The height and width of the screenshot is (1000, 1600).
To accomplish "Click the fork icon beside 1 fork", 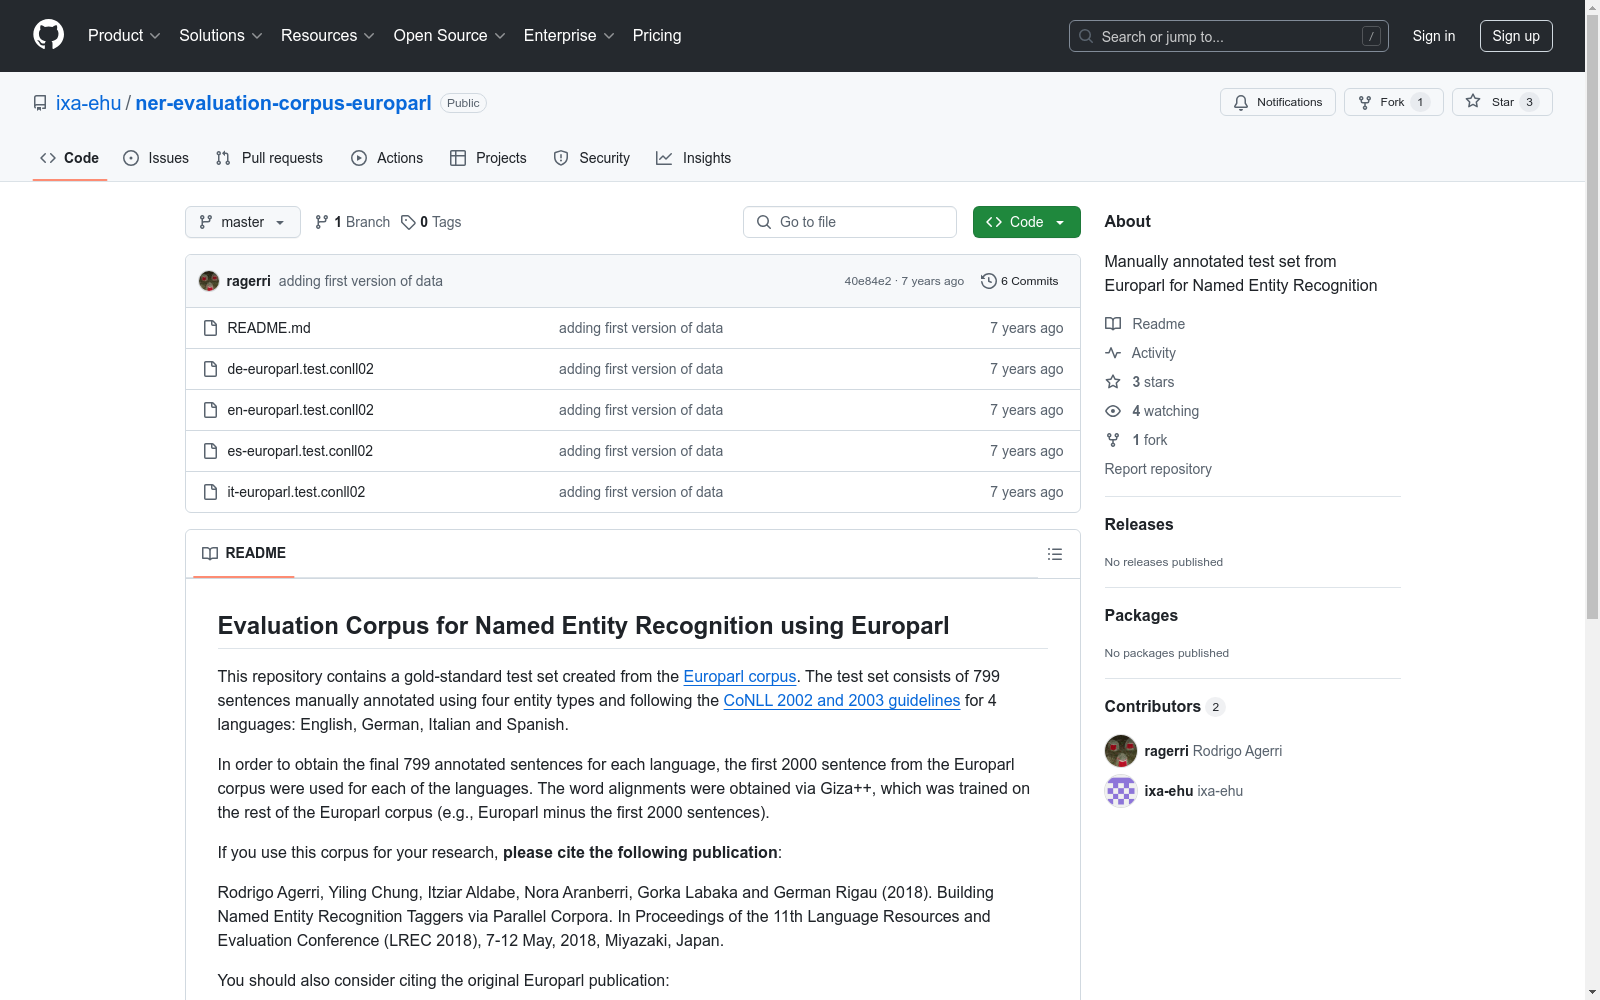I will (1113, 440).
